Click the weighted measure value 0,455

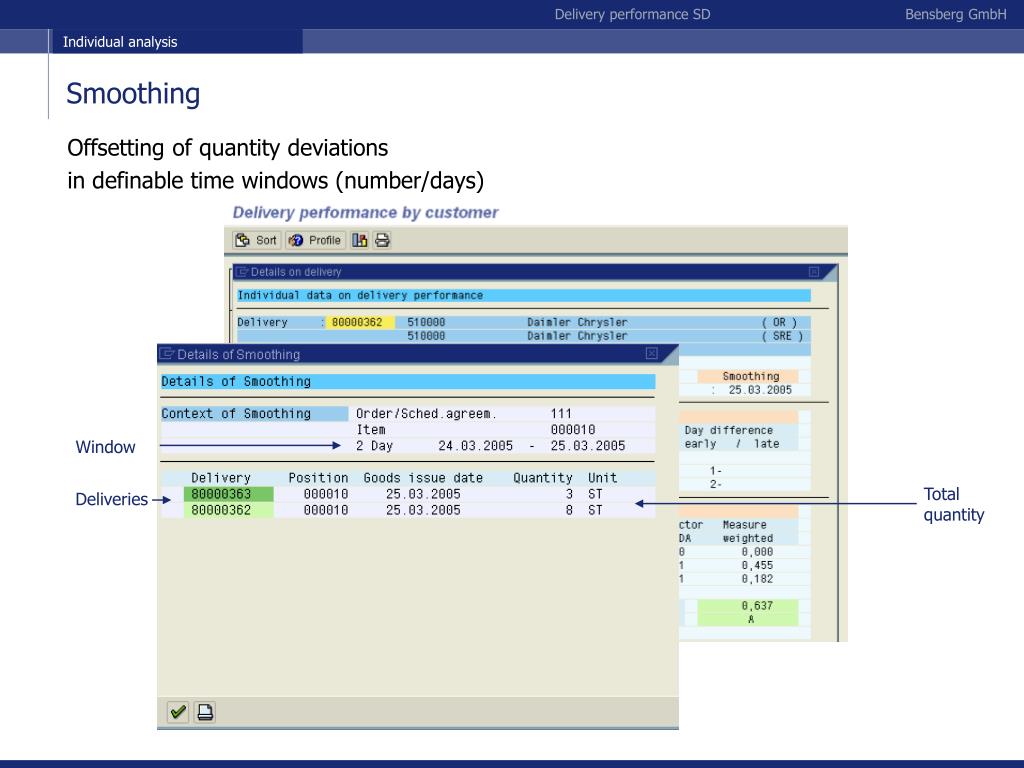click(757, 566)
